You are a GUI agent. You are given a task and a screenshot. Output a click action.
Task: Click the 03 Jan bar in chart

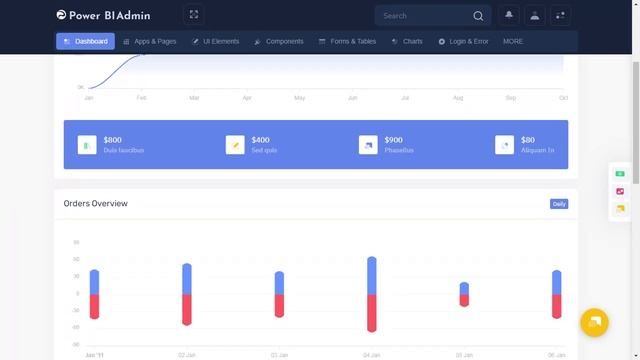point(279,294)
